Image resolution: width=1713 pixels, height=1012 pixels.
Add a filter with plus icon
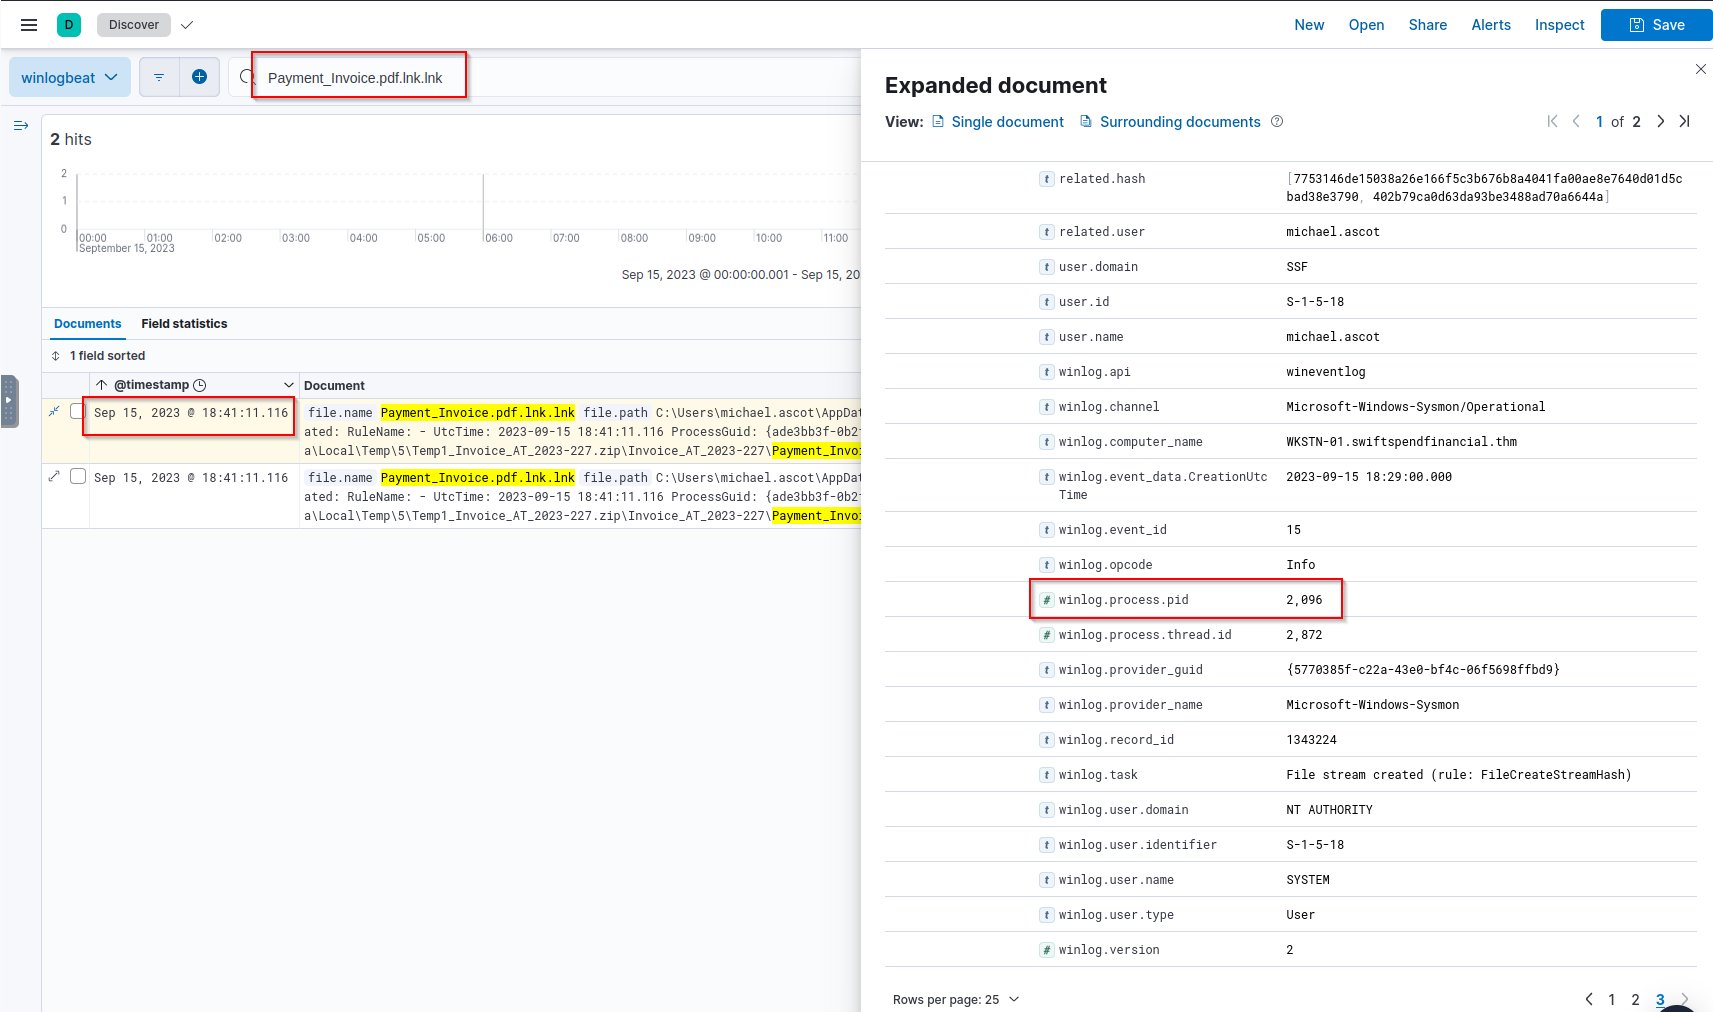(199, 77)
